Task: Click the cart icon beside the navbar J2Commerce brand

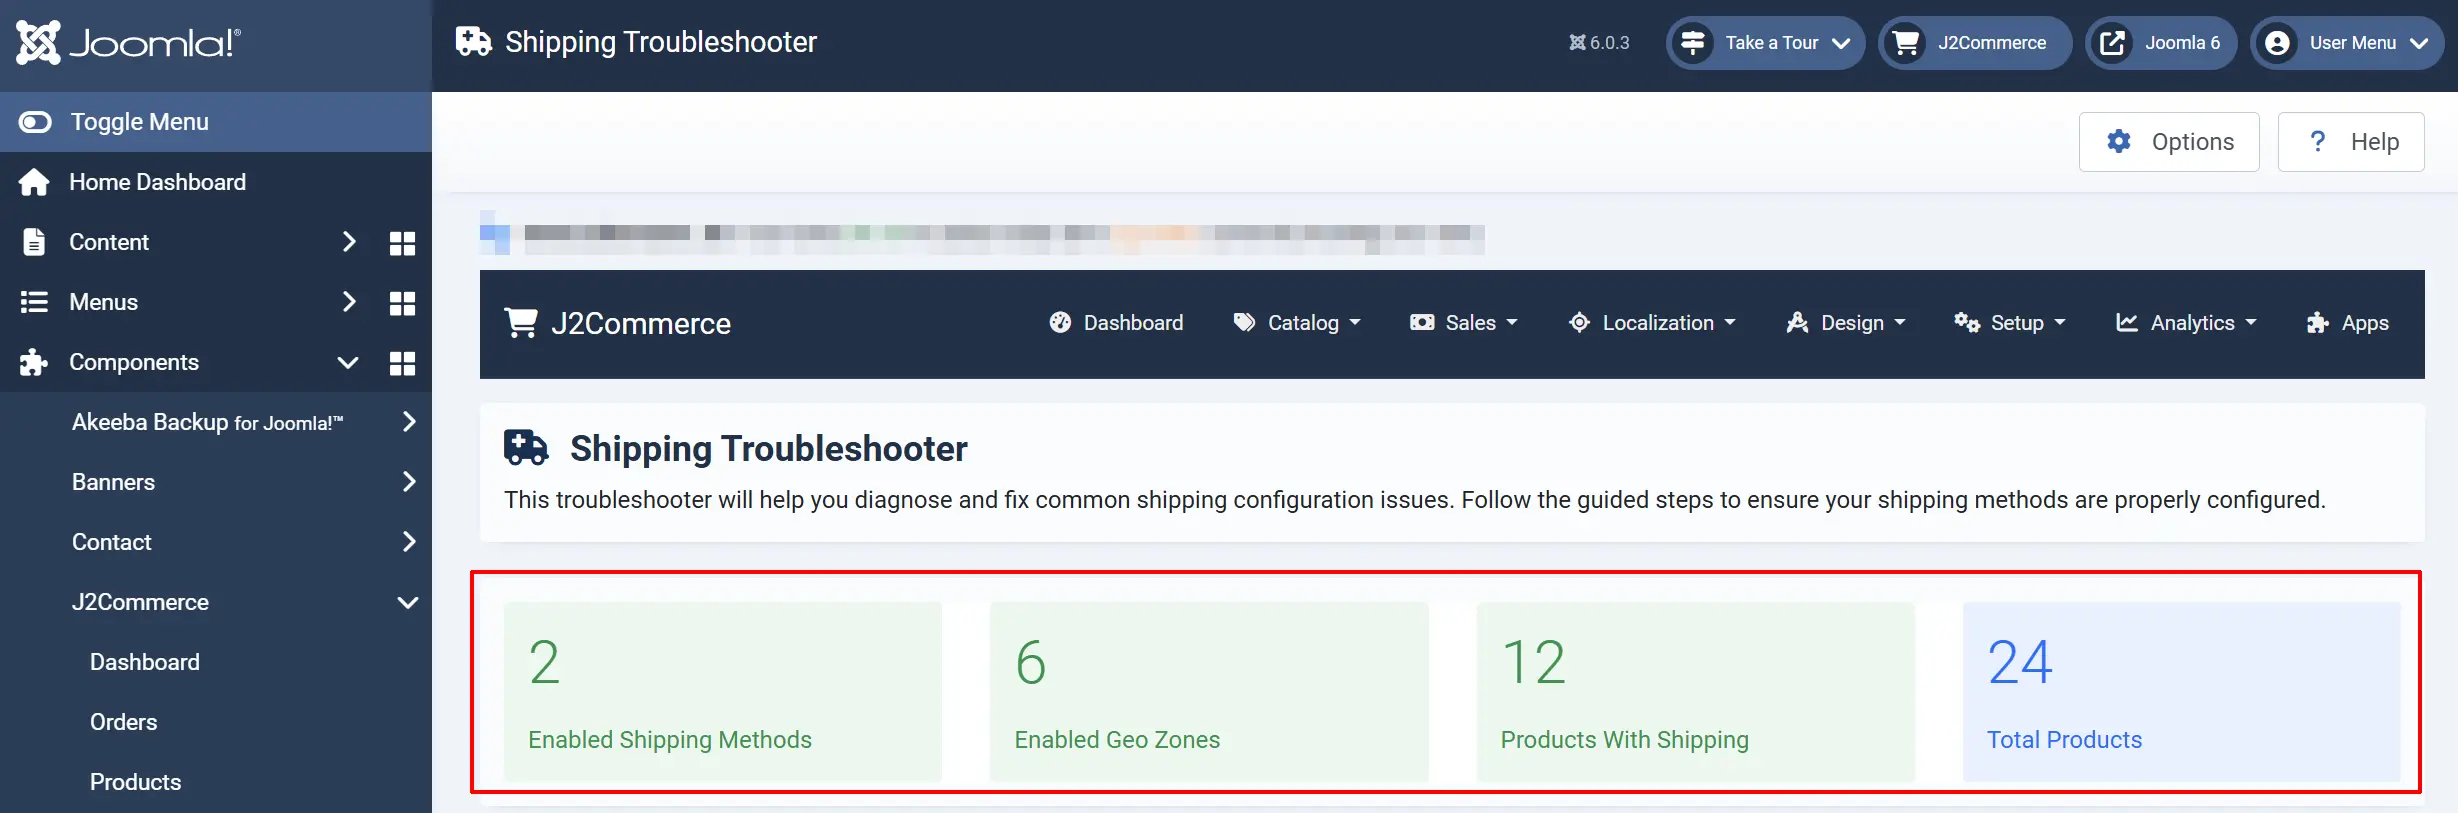Action: (x=521, y=323)
